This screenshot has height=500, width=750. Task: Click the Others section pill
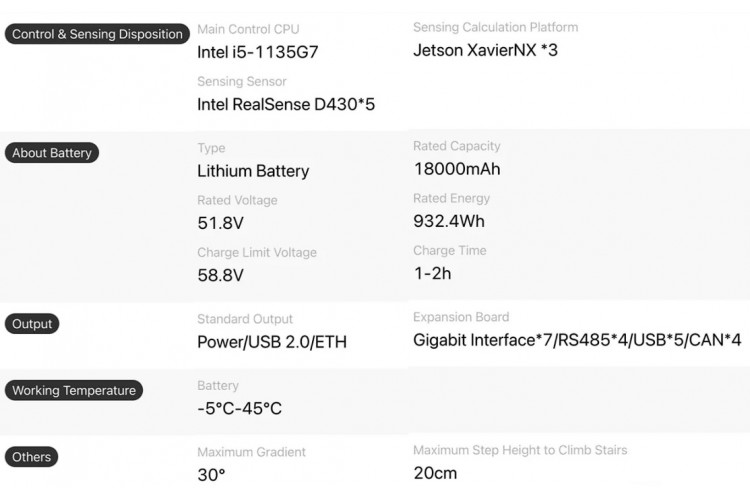pyautogui.click(x=32, y=457)
